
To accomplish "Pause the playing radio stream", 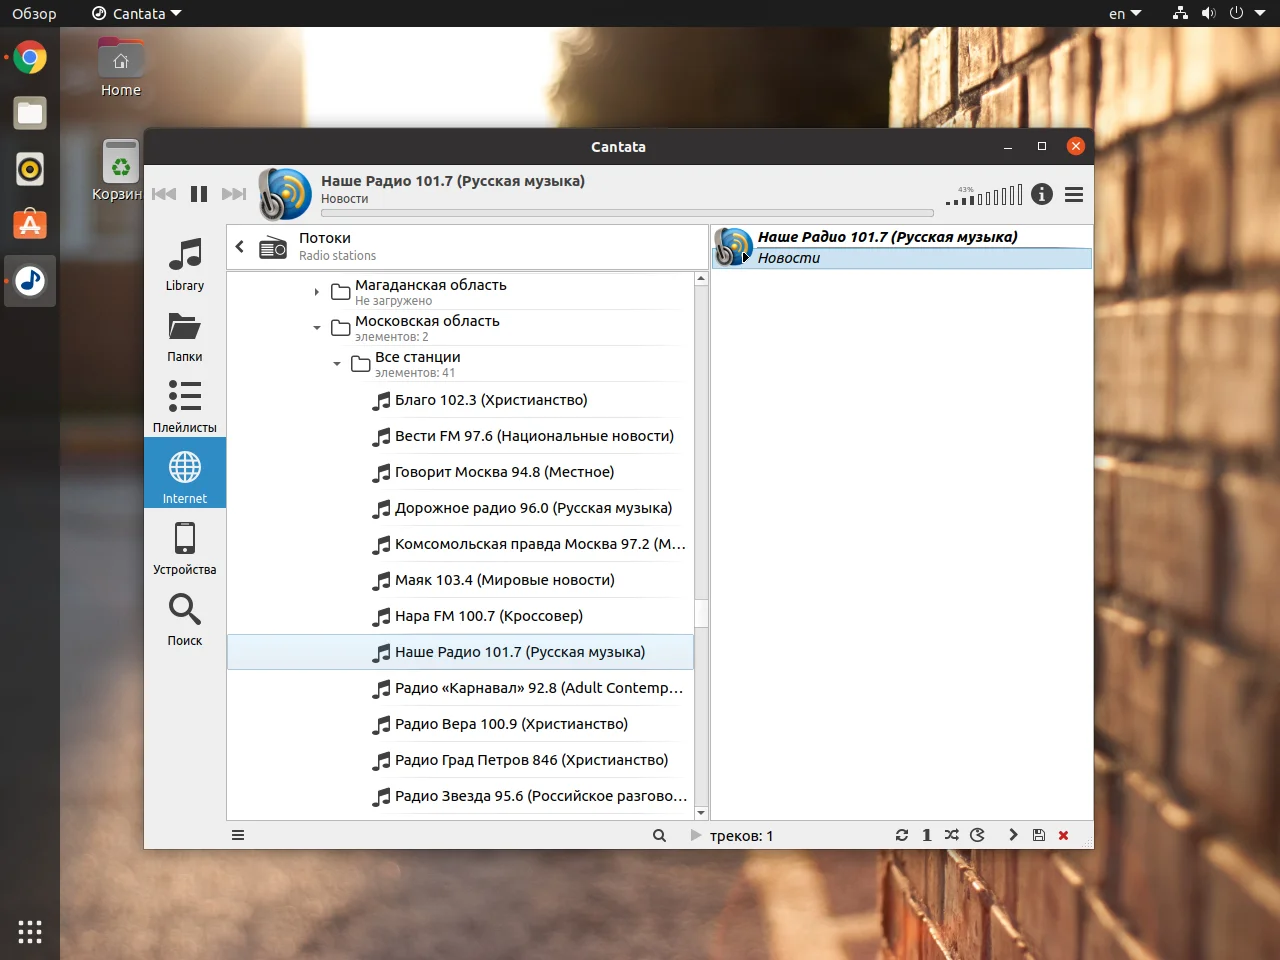I will [x=199, y=194].
